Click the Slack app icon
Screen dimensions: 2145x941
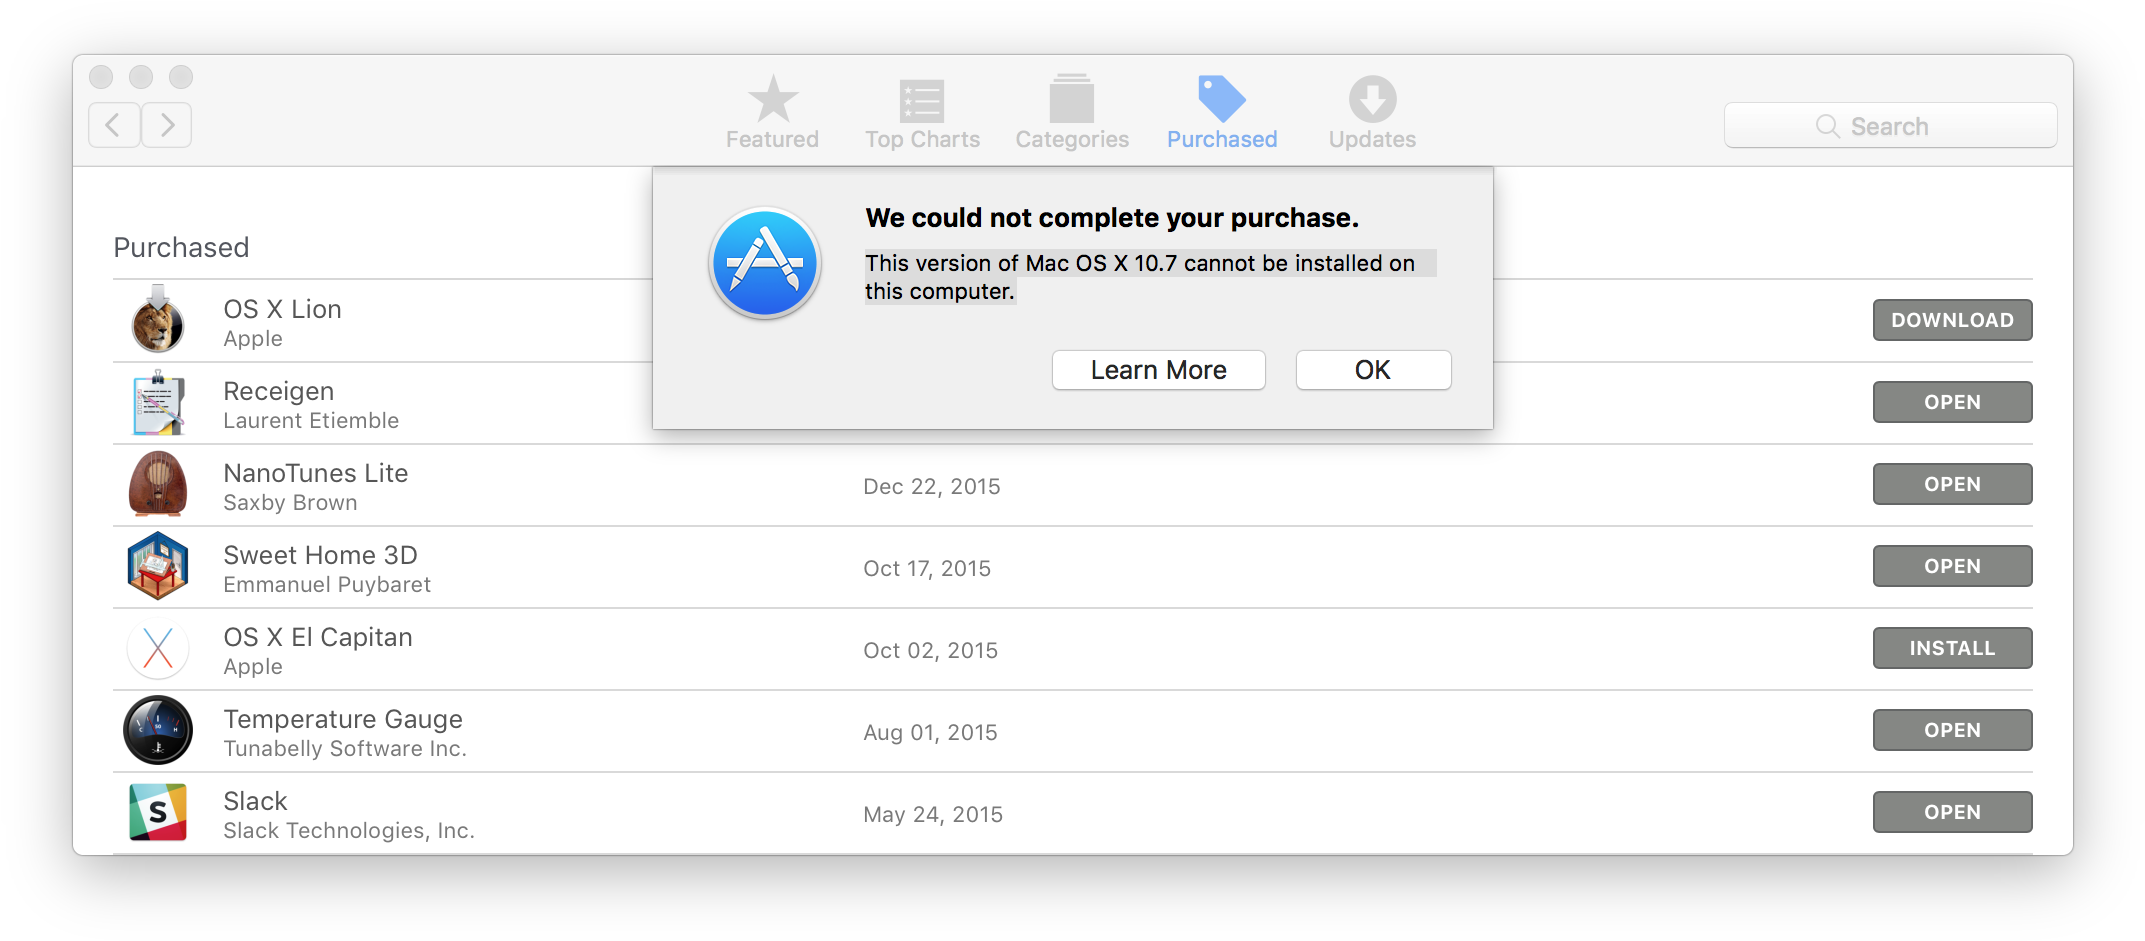[x=158, y=813]
